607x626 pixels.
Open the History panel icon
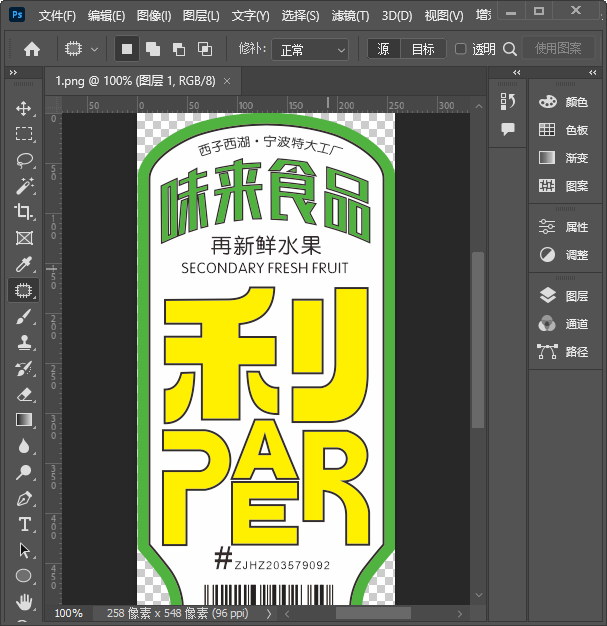coord(508,101)
